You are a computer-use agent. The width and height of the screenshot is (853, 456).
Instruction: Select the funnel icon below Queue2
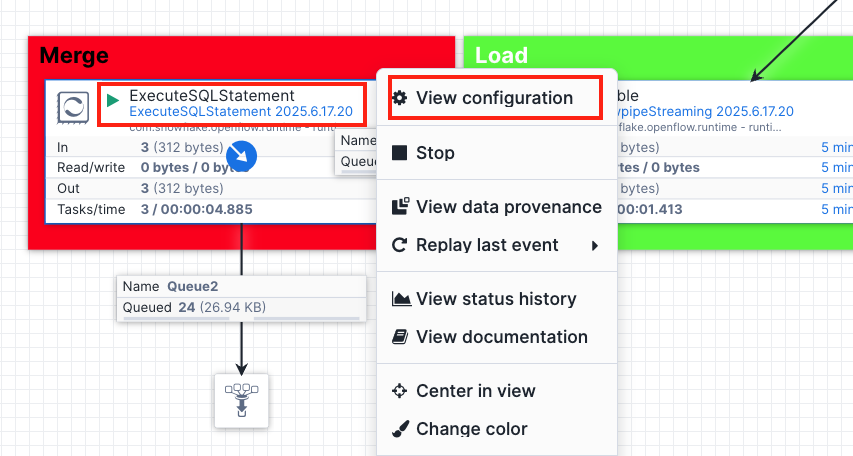pyautogui.click(x=242, y=400)
